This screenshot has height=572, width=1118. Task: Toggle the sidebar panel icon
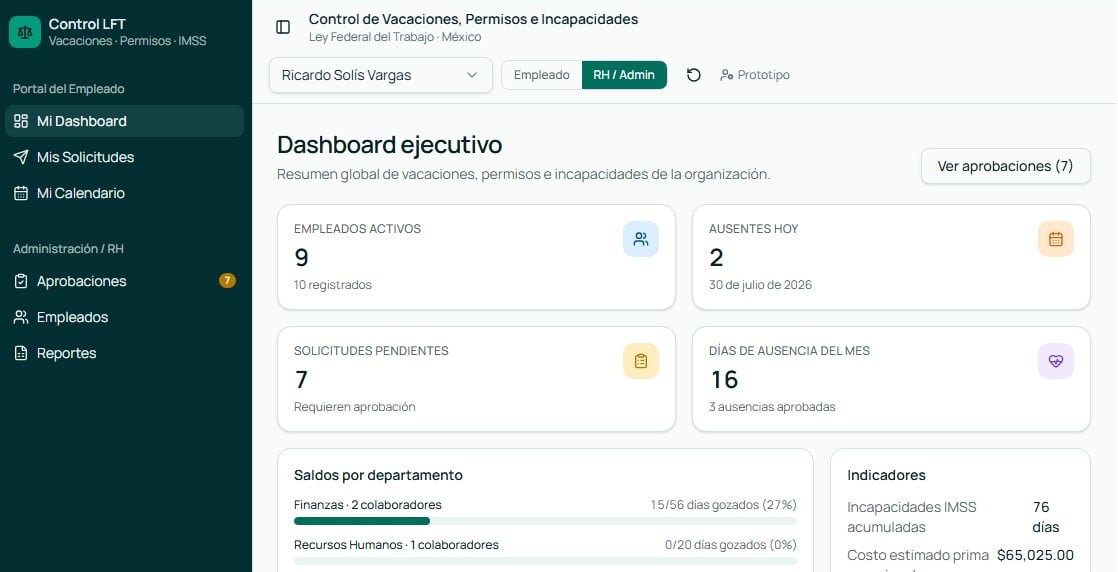click(x=283, y=27)
